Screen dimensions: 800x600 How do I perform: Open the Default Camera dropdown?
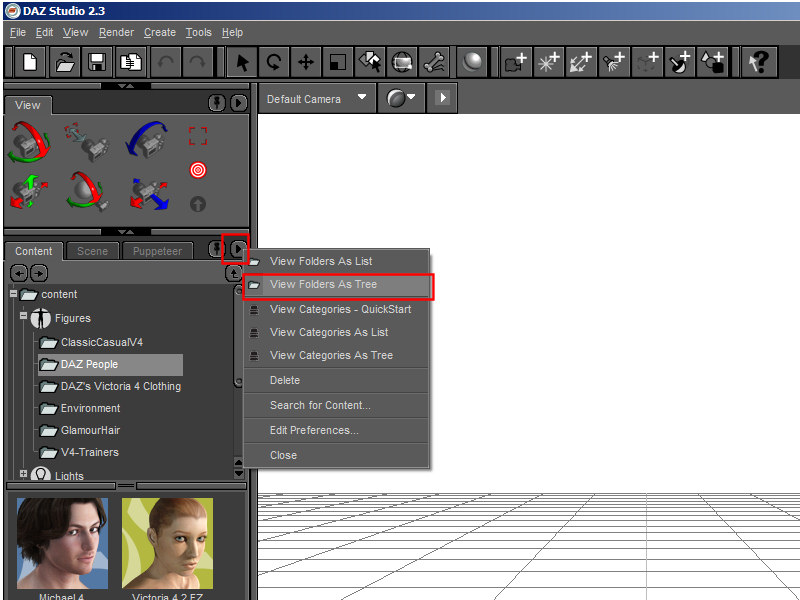pos(316,99)
